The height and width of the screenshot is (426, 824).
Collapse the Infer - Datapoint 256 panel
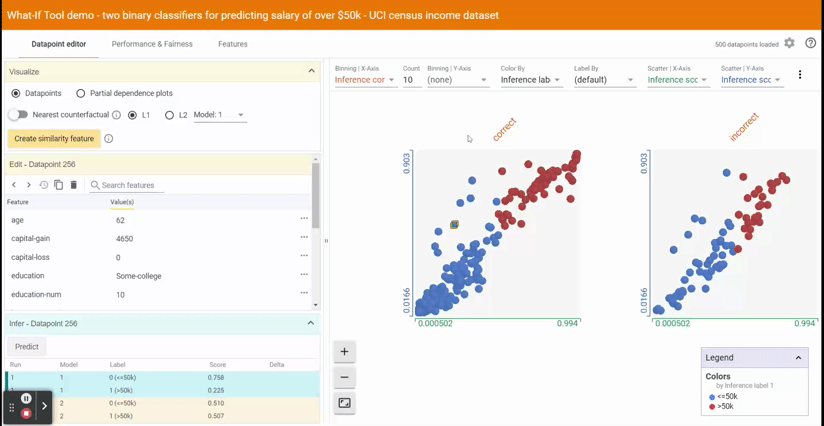pyautogui.click(x=311, y=323)
